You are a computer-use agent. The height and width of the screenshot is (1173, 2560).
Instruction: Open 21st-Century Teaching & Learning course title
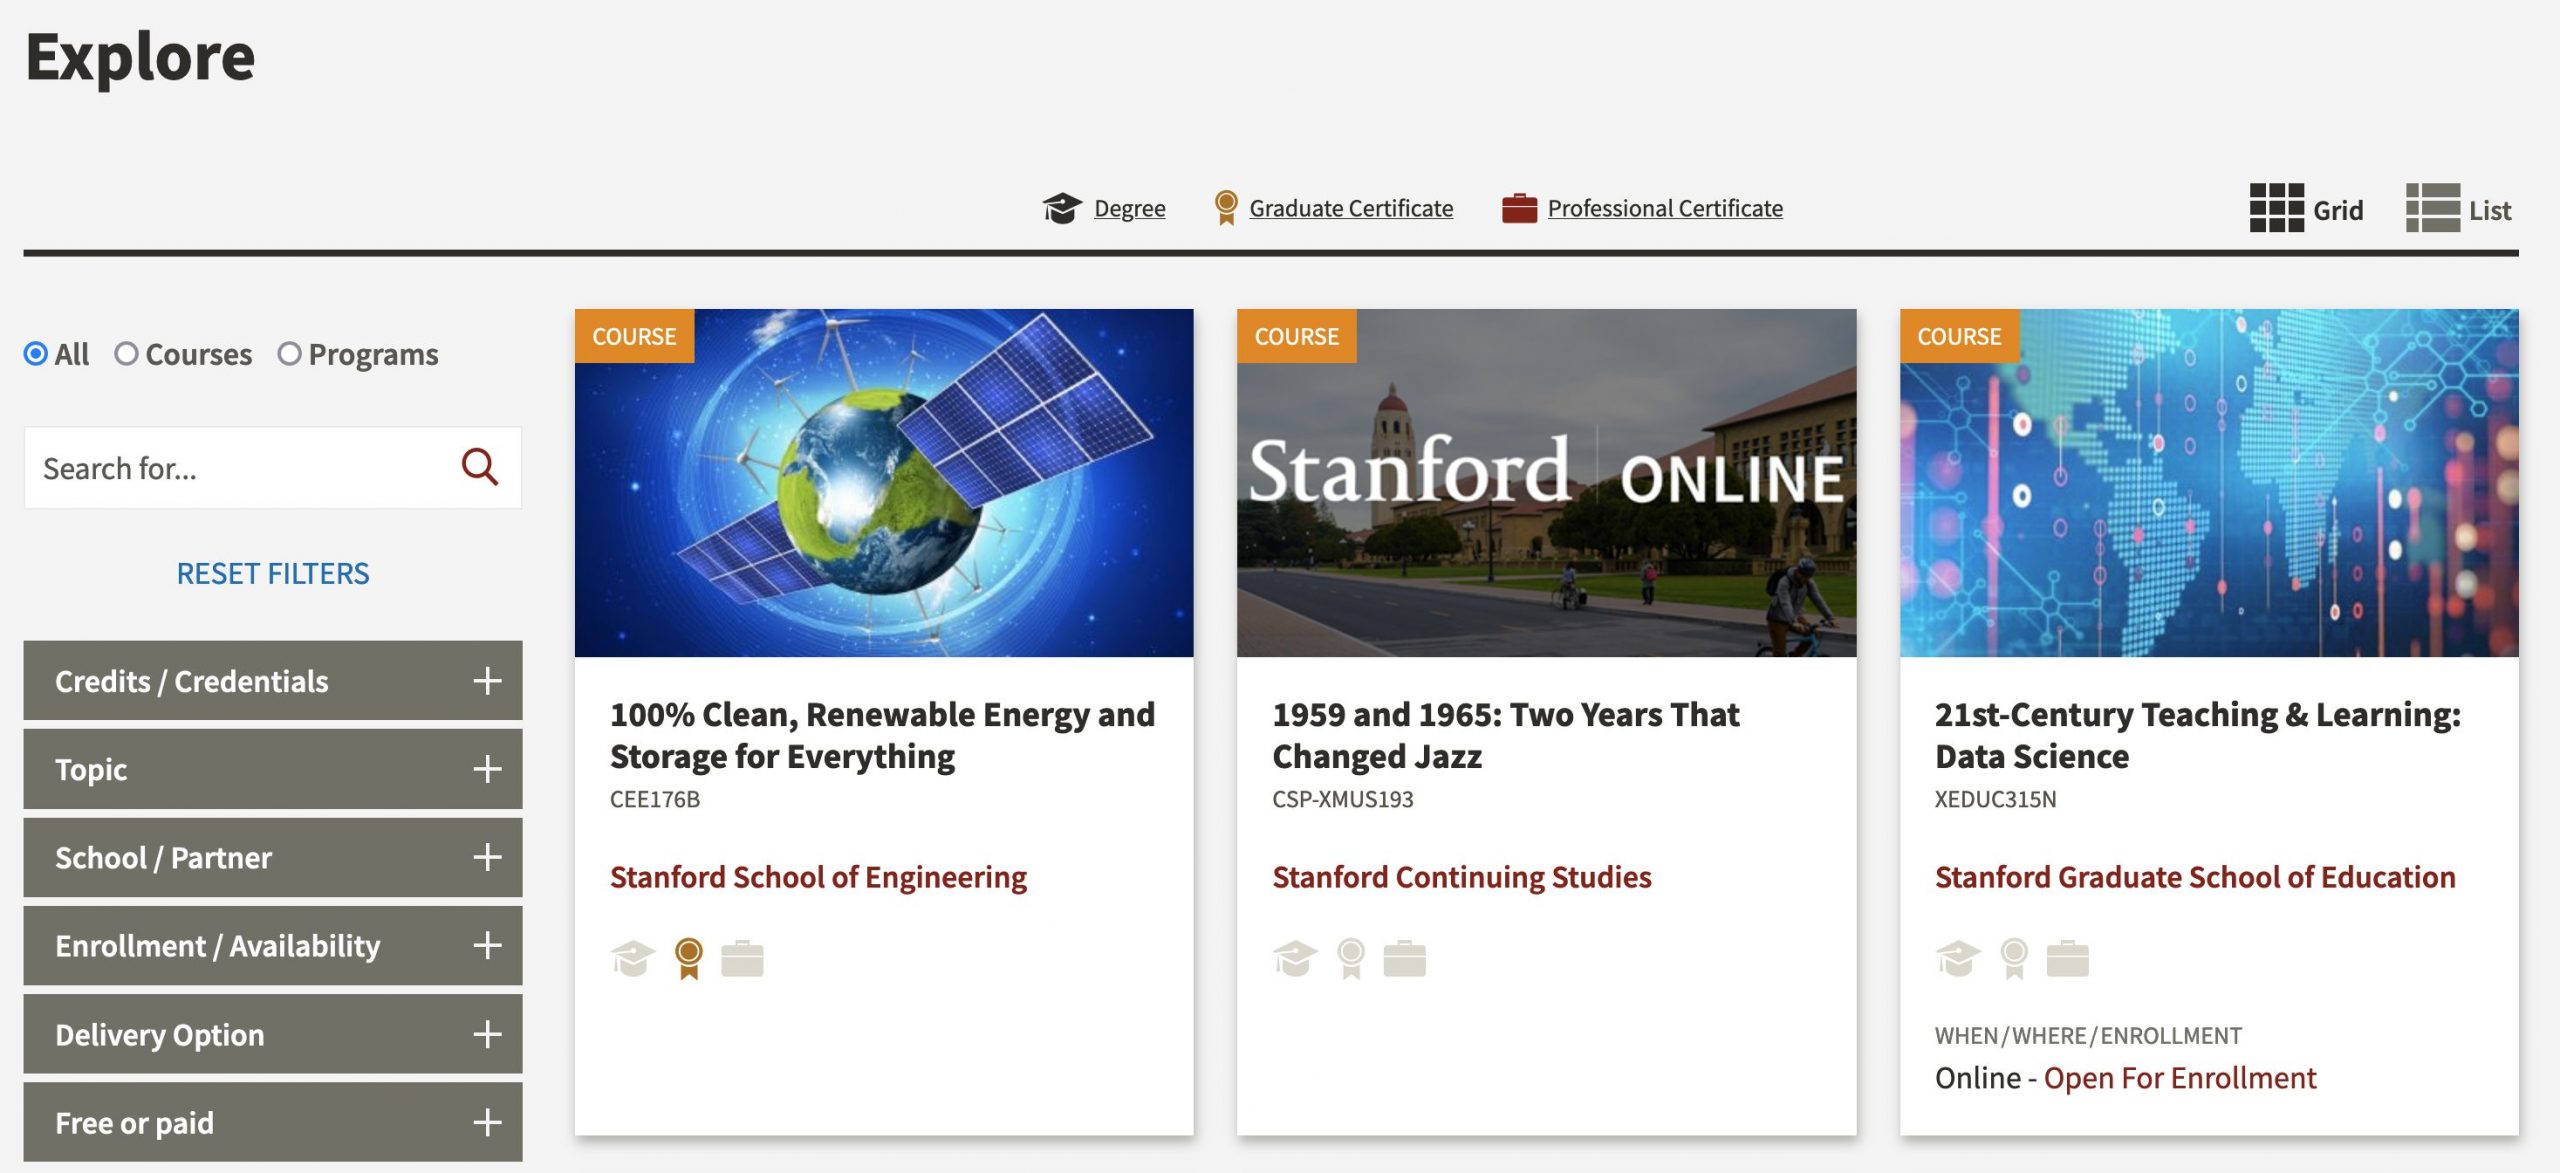coord(2197,735)
